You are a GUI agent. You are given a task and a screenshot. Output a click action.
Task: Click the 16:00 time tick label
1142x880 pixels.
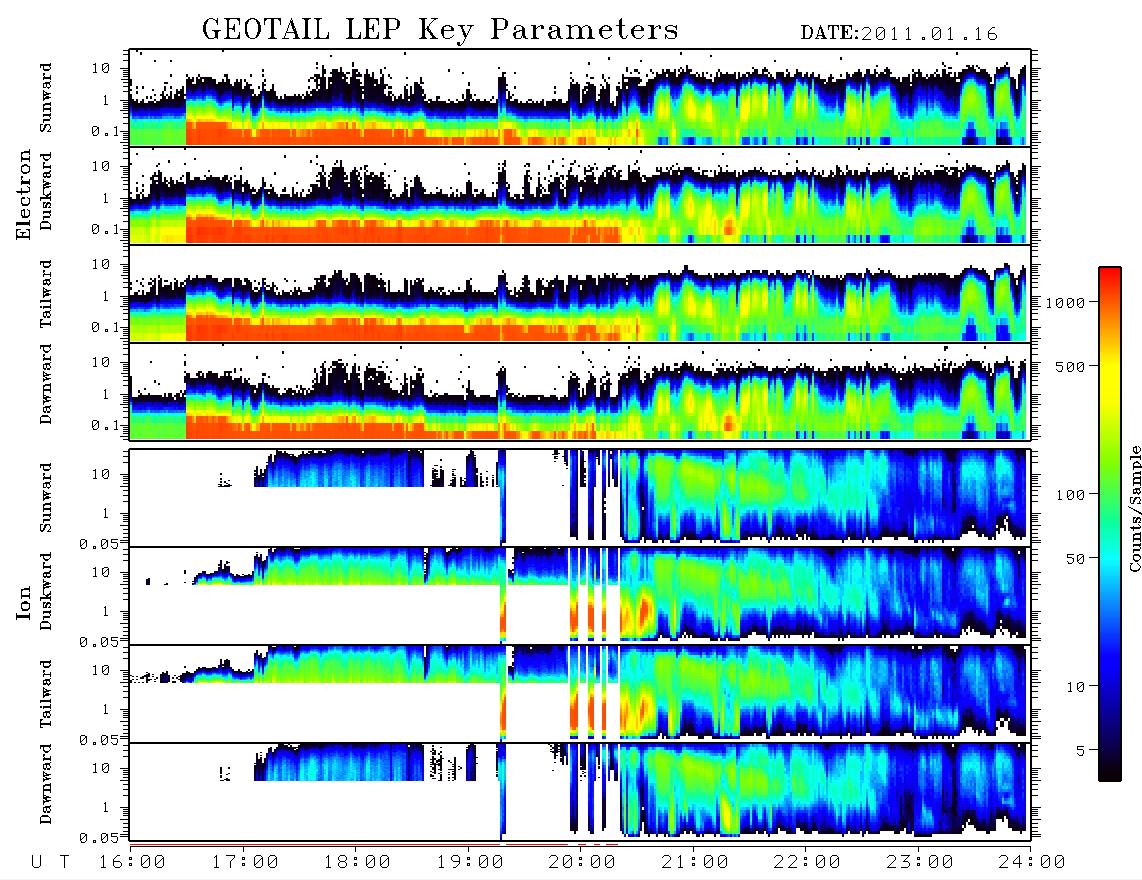coord(133,862)
